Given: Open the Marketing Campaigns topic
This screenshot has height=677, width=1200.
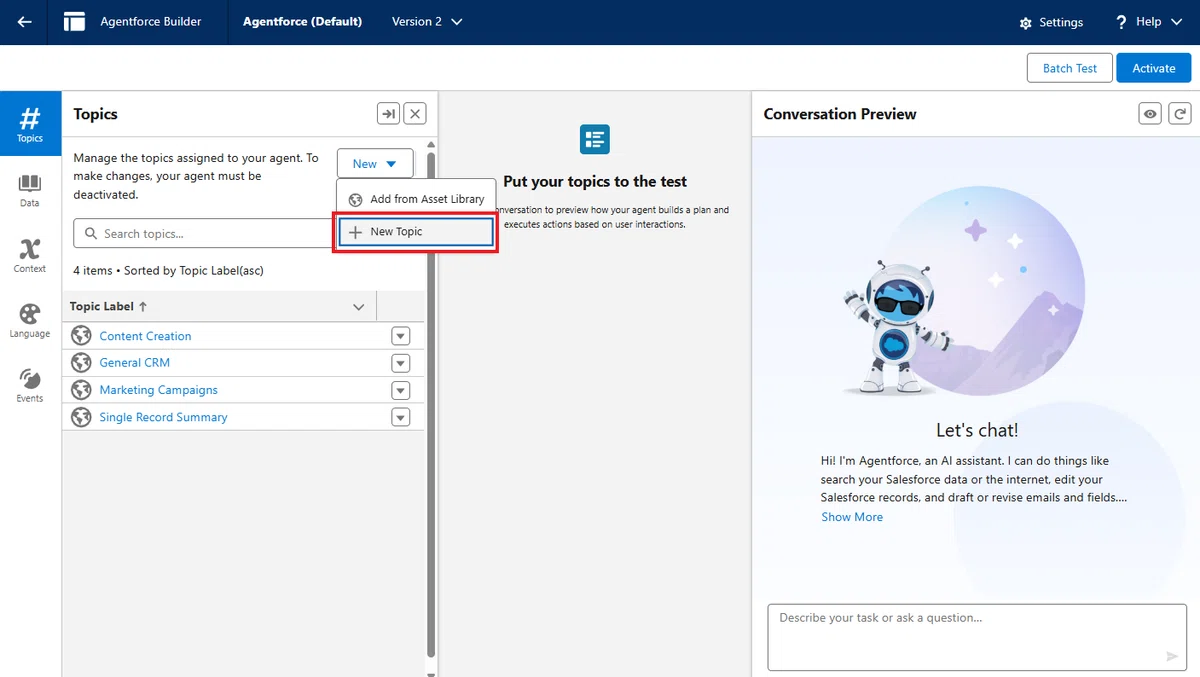Looking at the screenshot, I should [x=158, y=390].
